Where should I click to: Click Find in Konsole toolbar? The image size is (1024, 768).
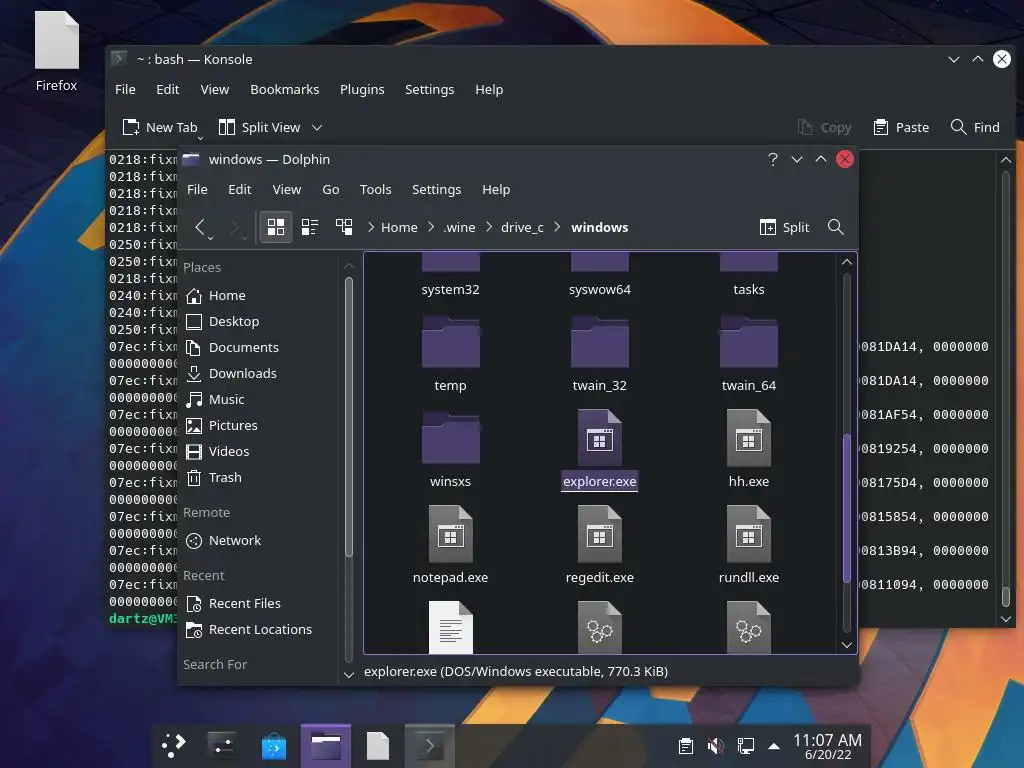click(x=975, y=127)
